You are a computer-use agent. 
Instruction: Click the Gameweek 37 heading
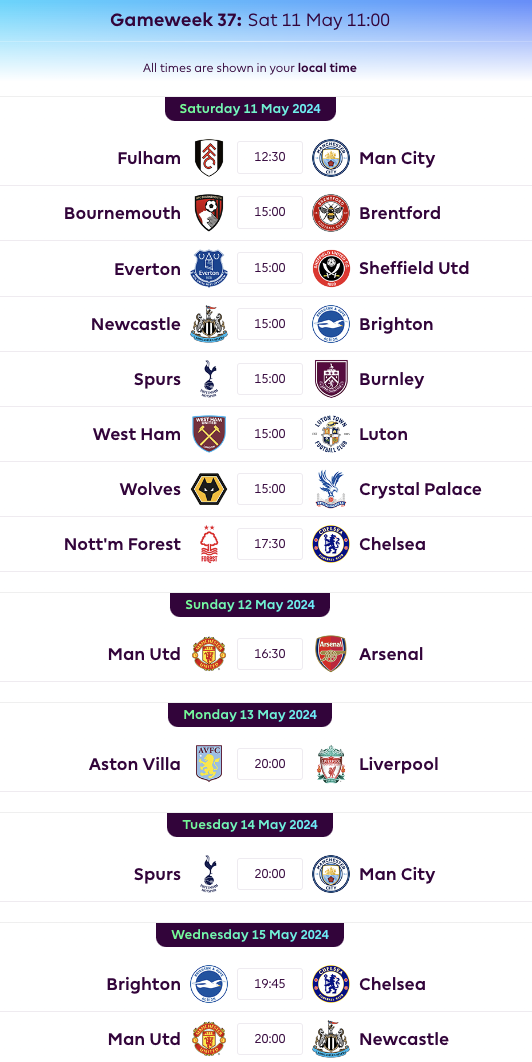176,20
